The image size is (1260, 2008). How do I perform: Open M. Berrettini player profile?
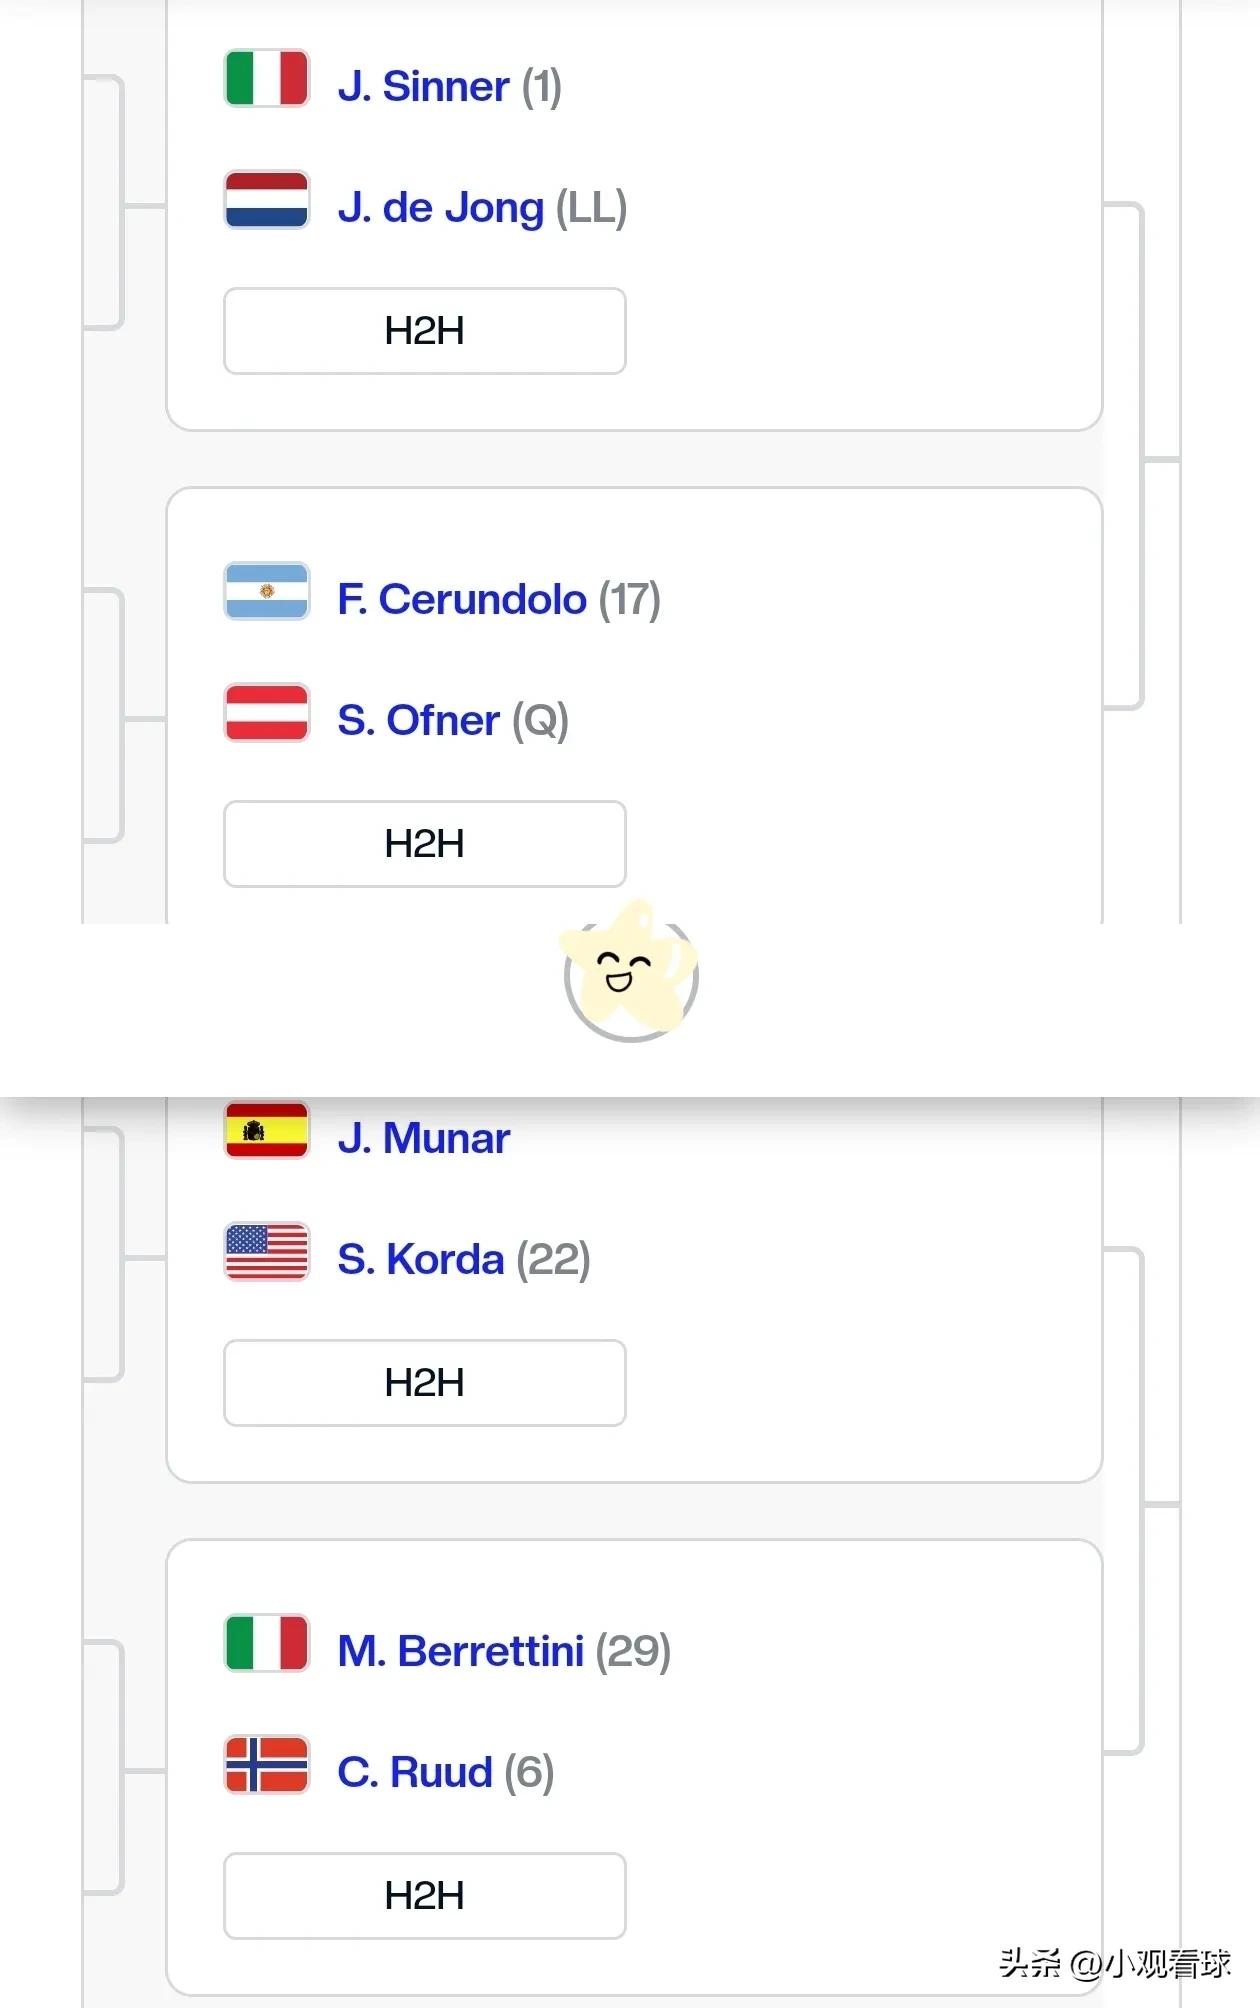(x=461, y=1652)
